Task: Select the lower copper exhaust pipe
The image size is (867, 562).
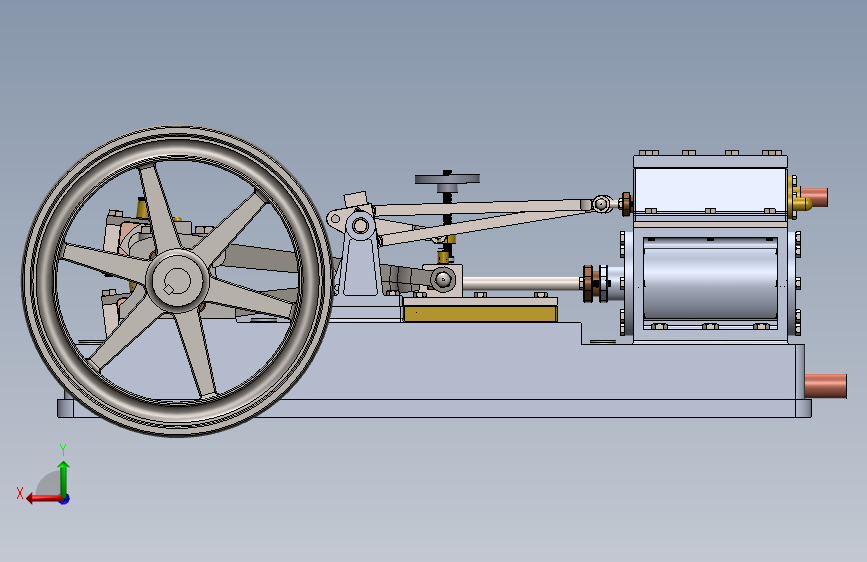Action: pos(826,386)
